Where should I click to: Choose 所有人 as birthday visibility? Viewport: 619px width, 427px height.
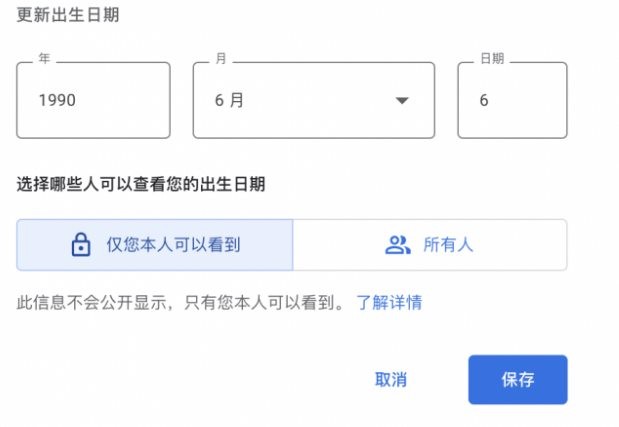click(x=430, y=245)
